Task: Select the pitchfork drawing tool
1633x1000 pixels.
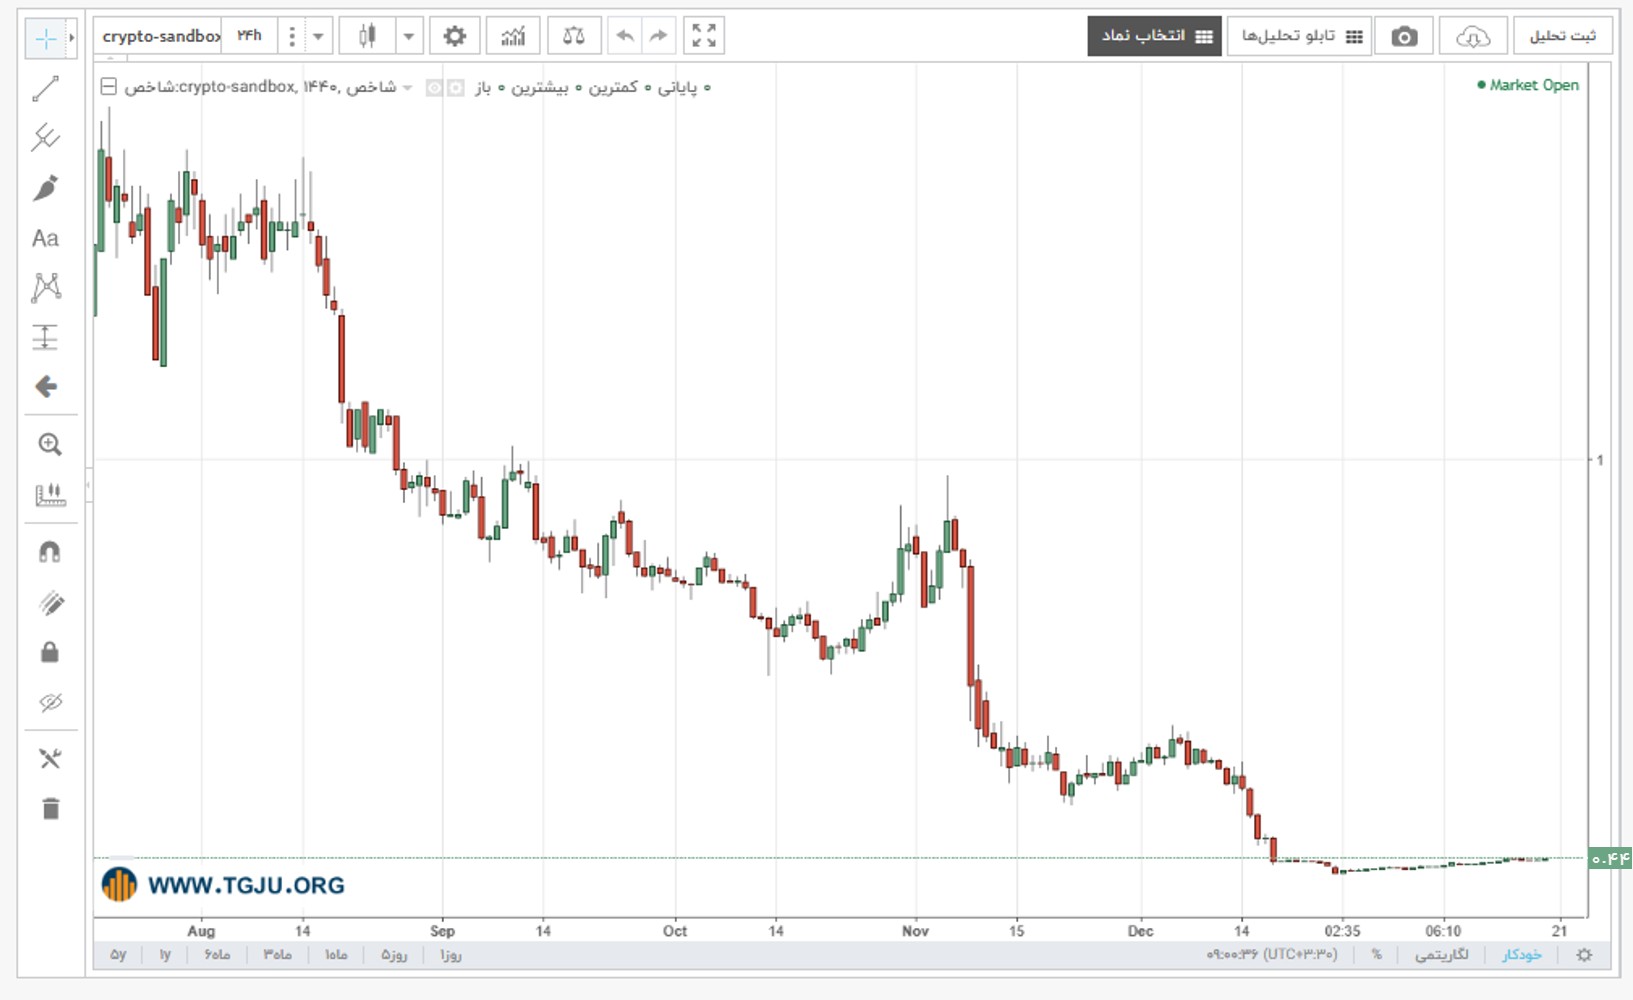Action: pos(46,138)
